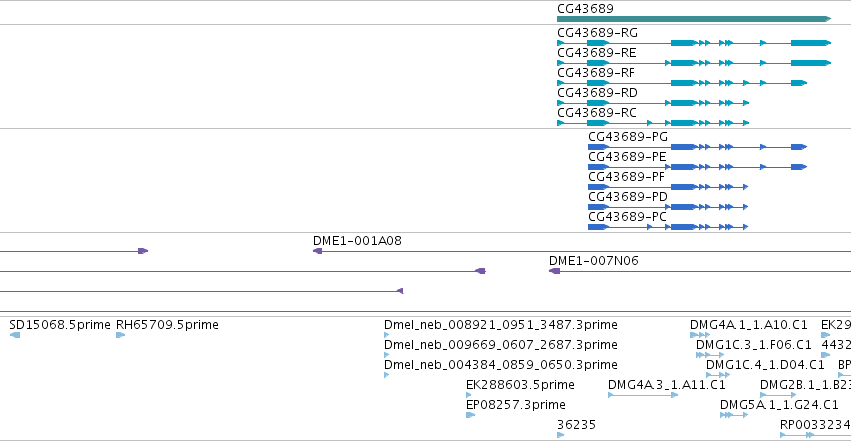This screenshot has width=851, height=441.
Task: Open transcript CG43689-RE
Action: pos(694,63)
